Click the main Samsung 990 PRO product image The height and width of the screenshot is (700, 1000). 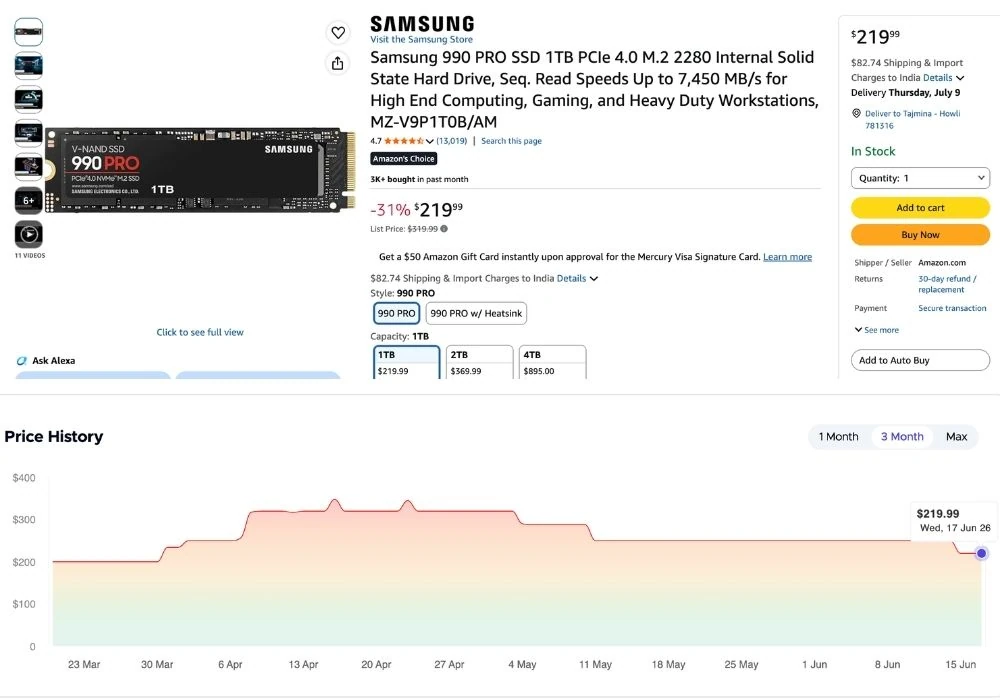[200, 170]
